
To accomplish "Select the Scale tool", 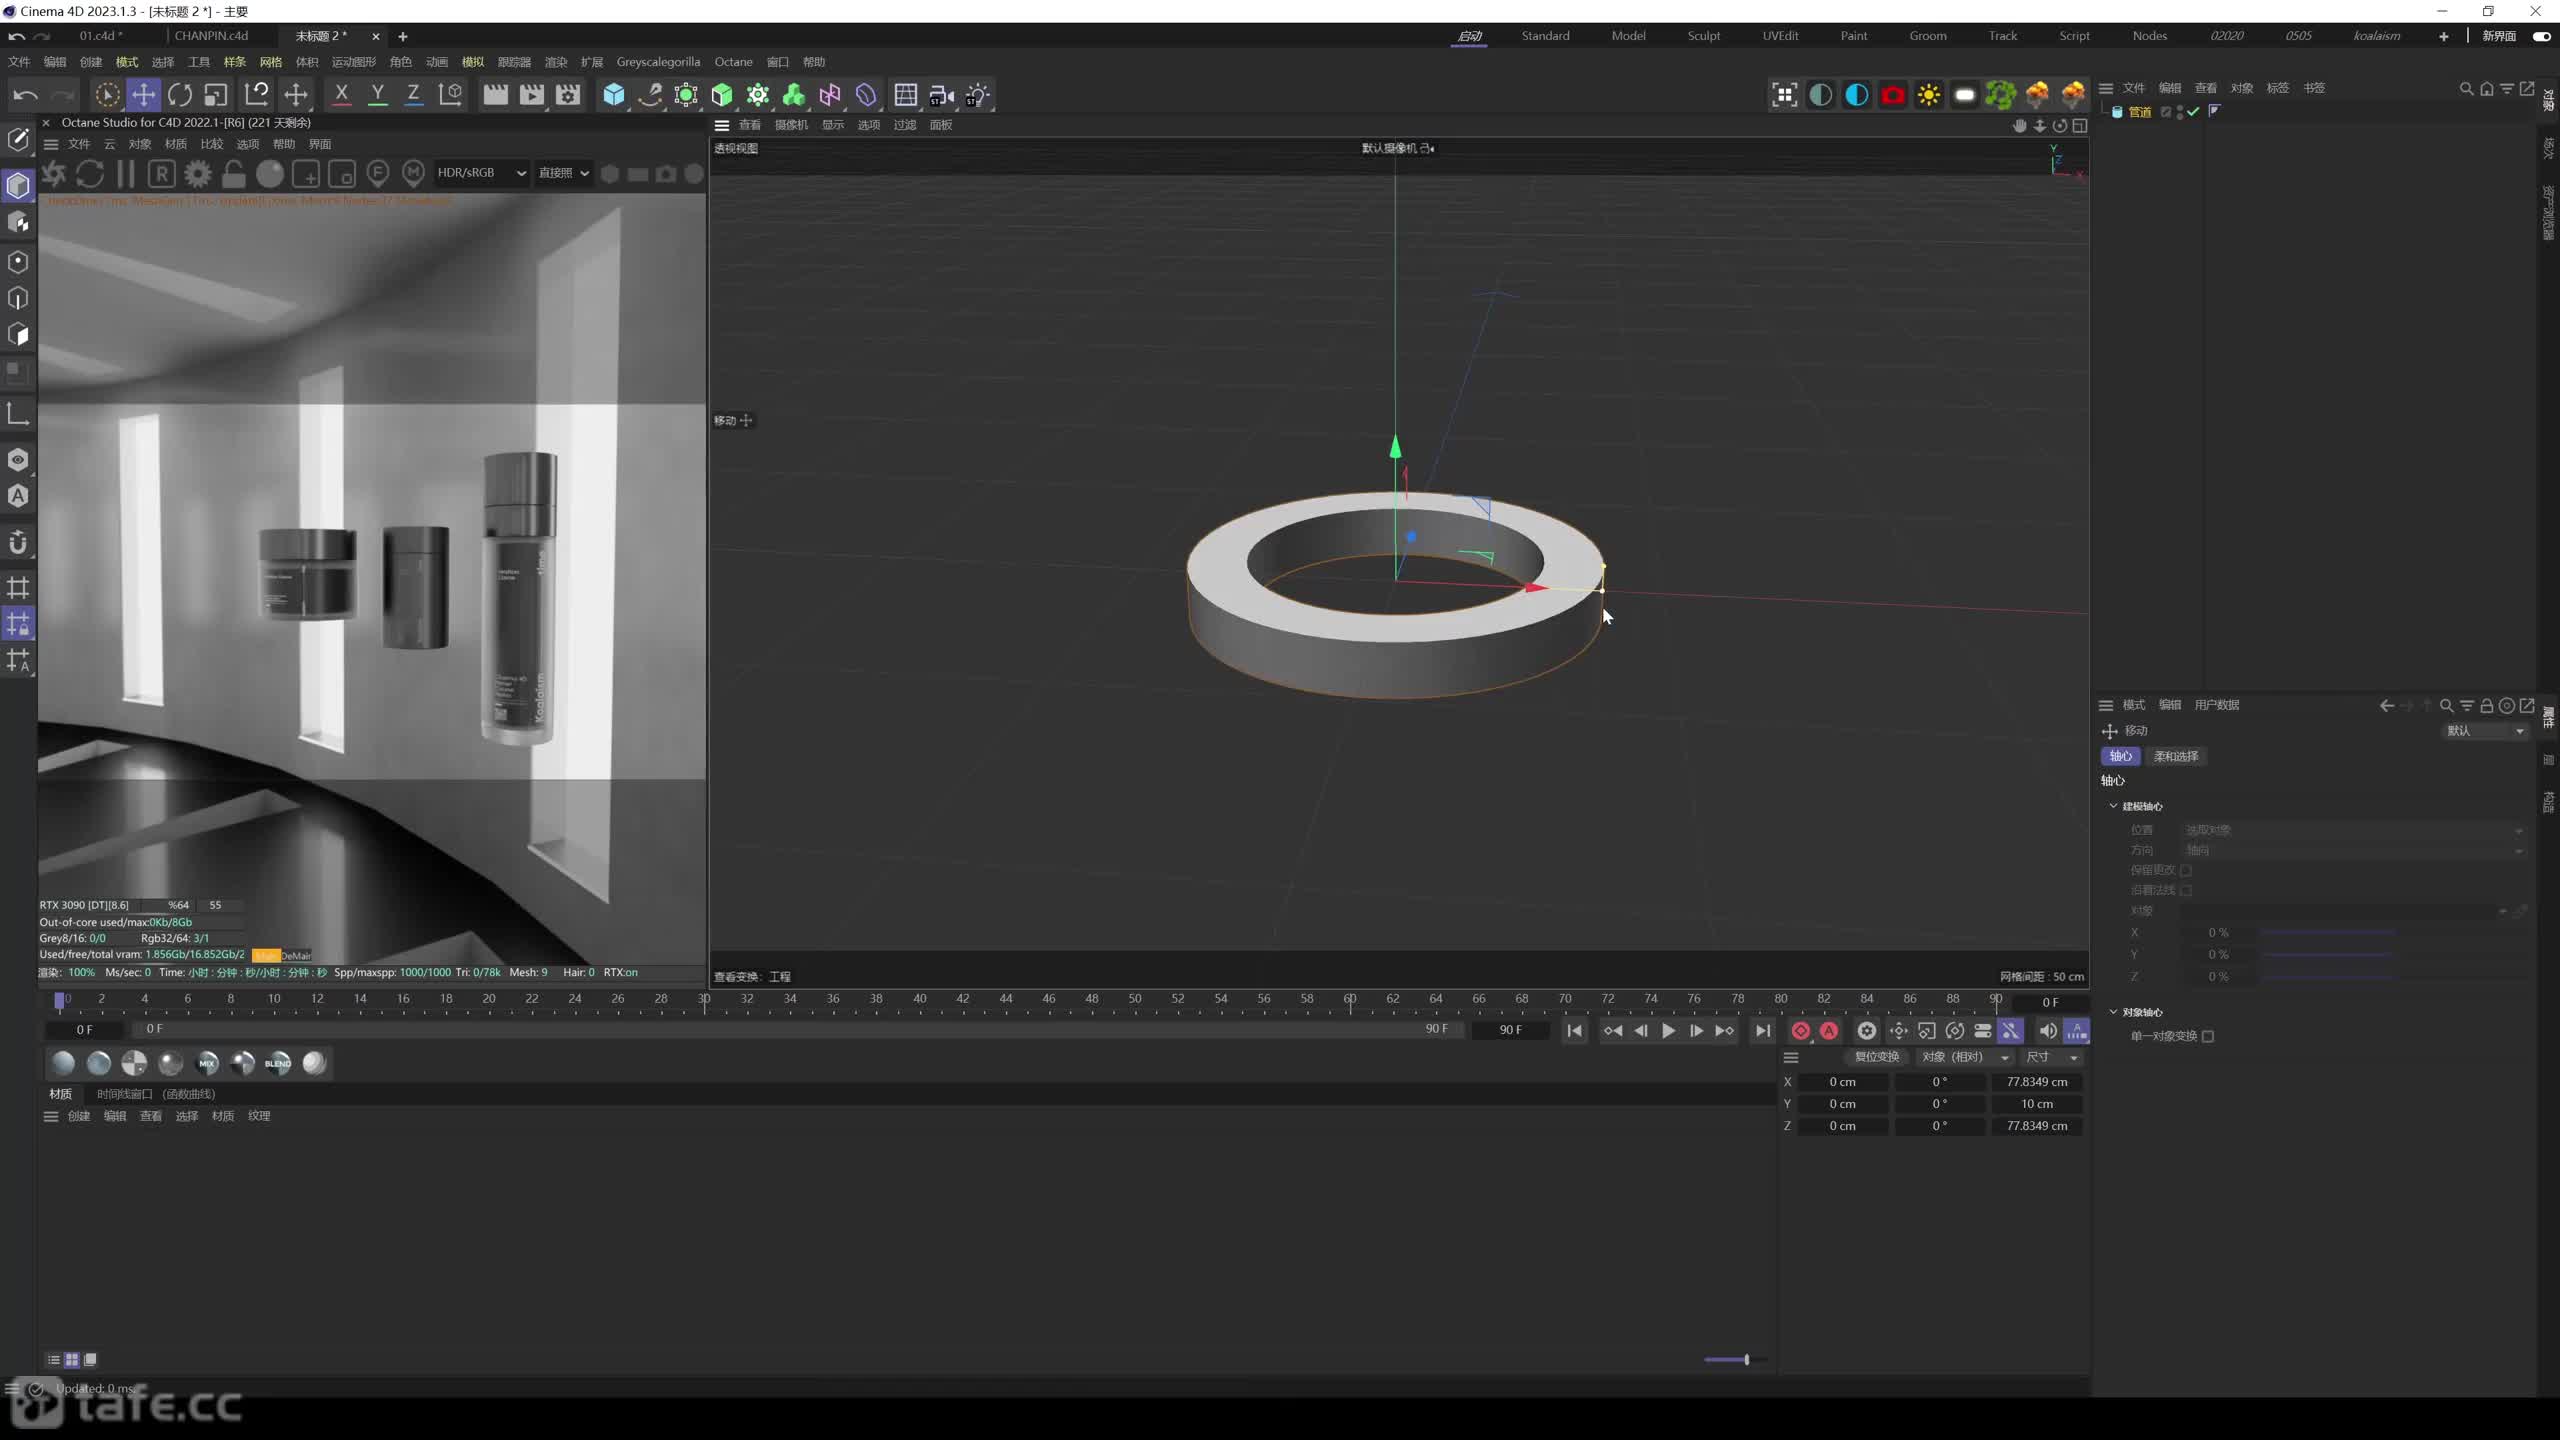I will tap(216, 95).
